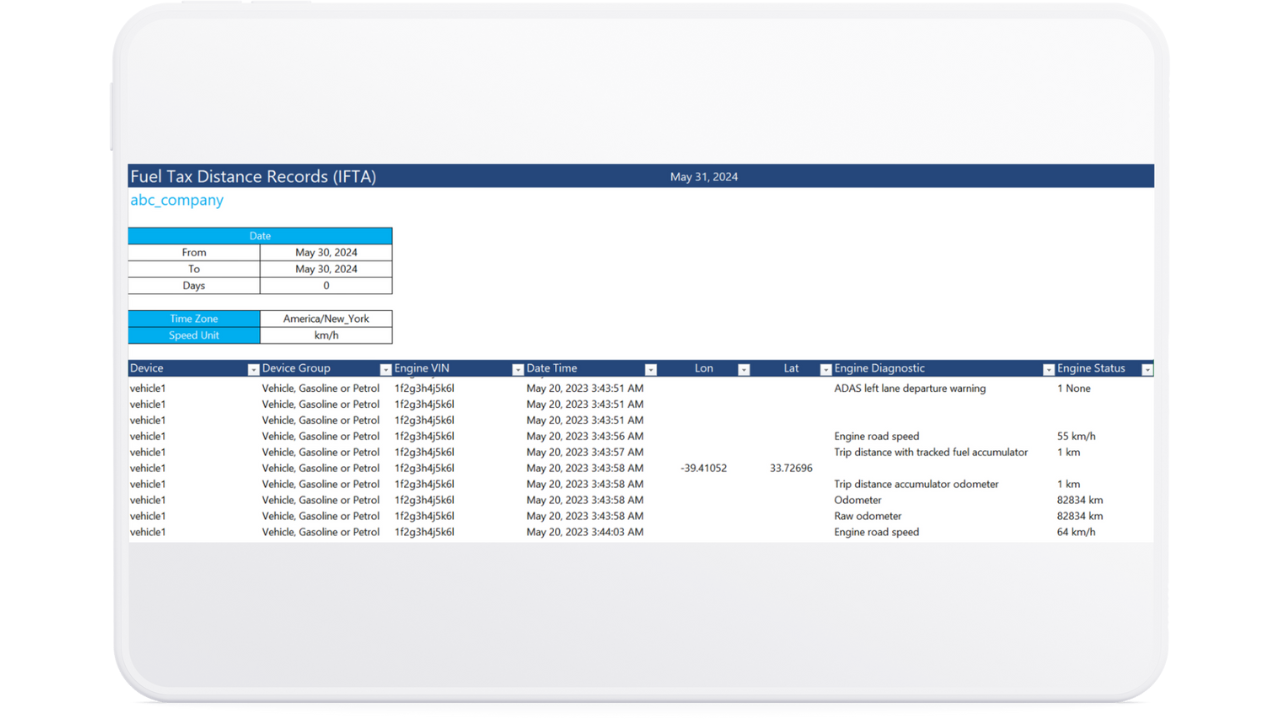Click the From label cell
1280x720 pixels.
pyautogui.click(x=194, y=253)
